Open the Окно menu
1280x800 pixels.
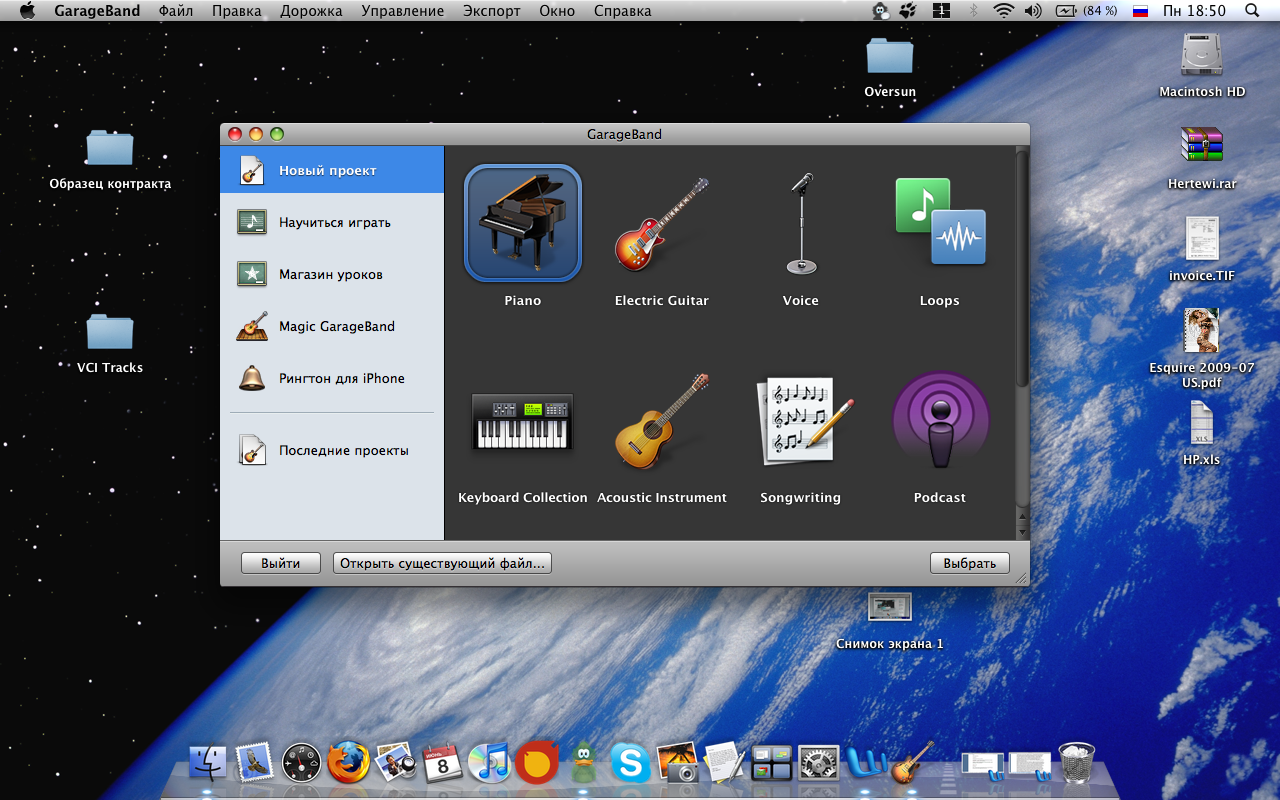[x=557, y=11]
